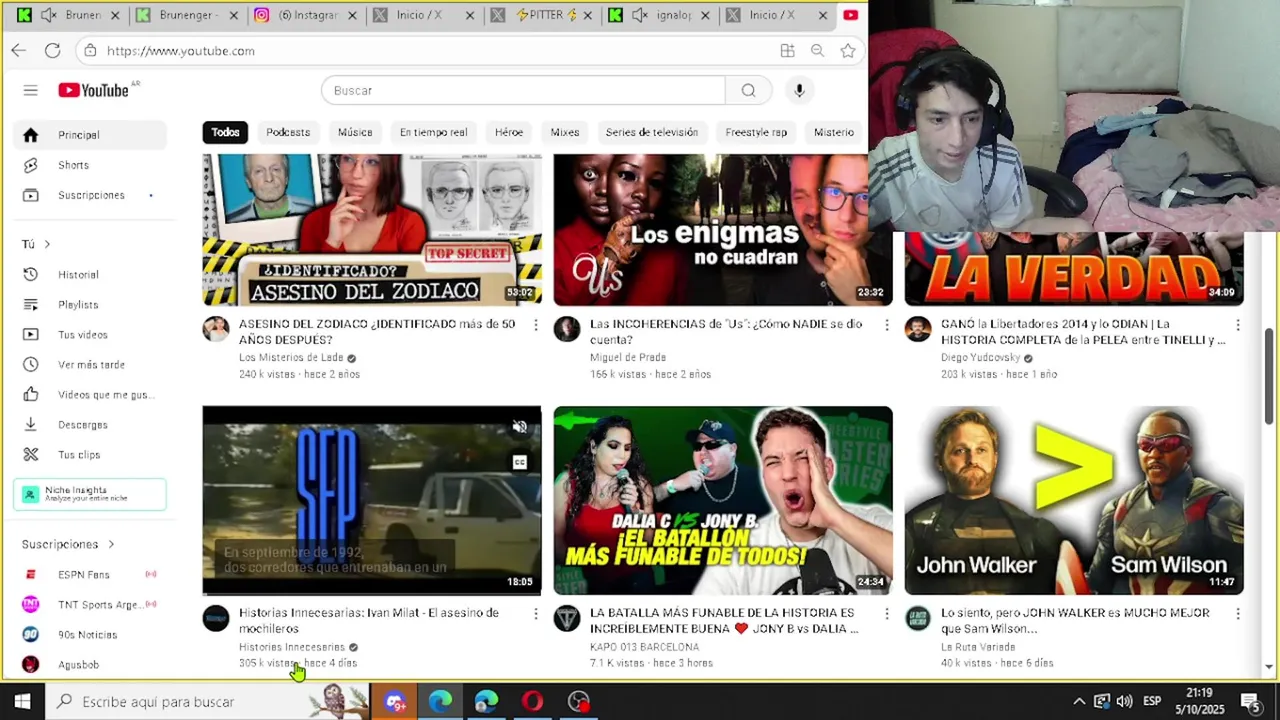Select the Podcasts filter chip
Image resolution: width=1280 pixels, height=720 pixels.
288,132
